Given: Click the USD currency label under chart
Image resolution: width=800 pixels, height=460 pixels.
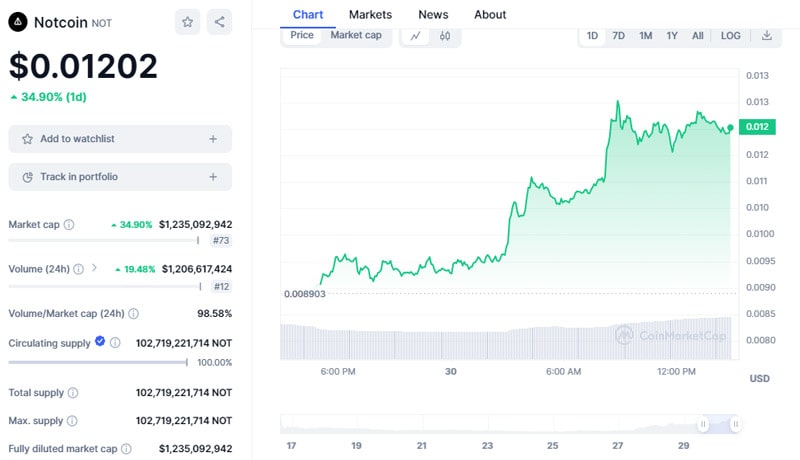Looking at the screenshot, I should 759,378.
